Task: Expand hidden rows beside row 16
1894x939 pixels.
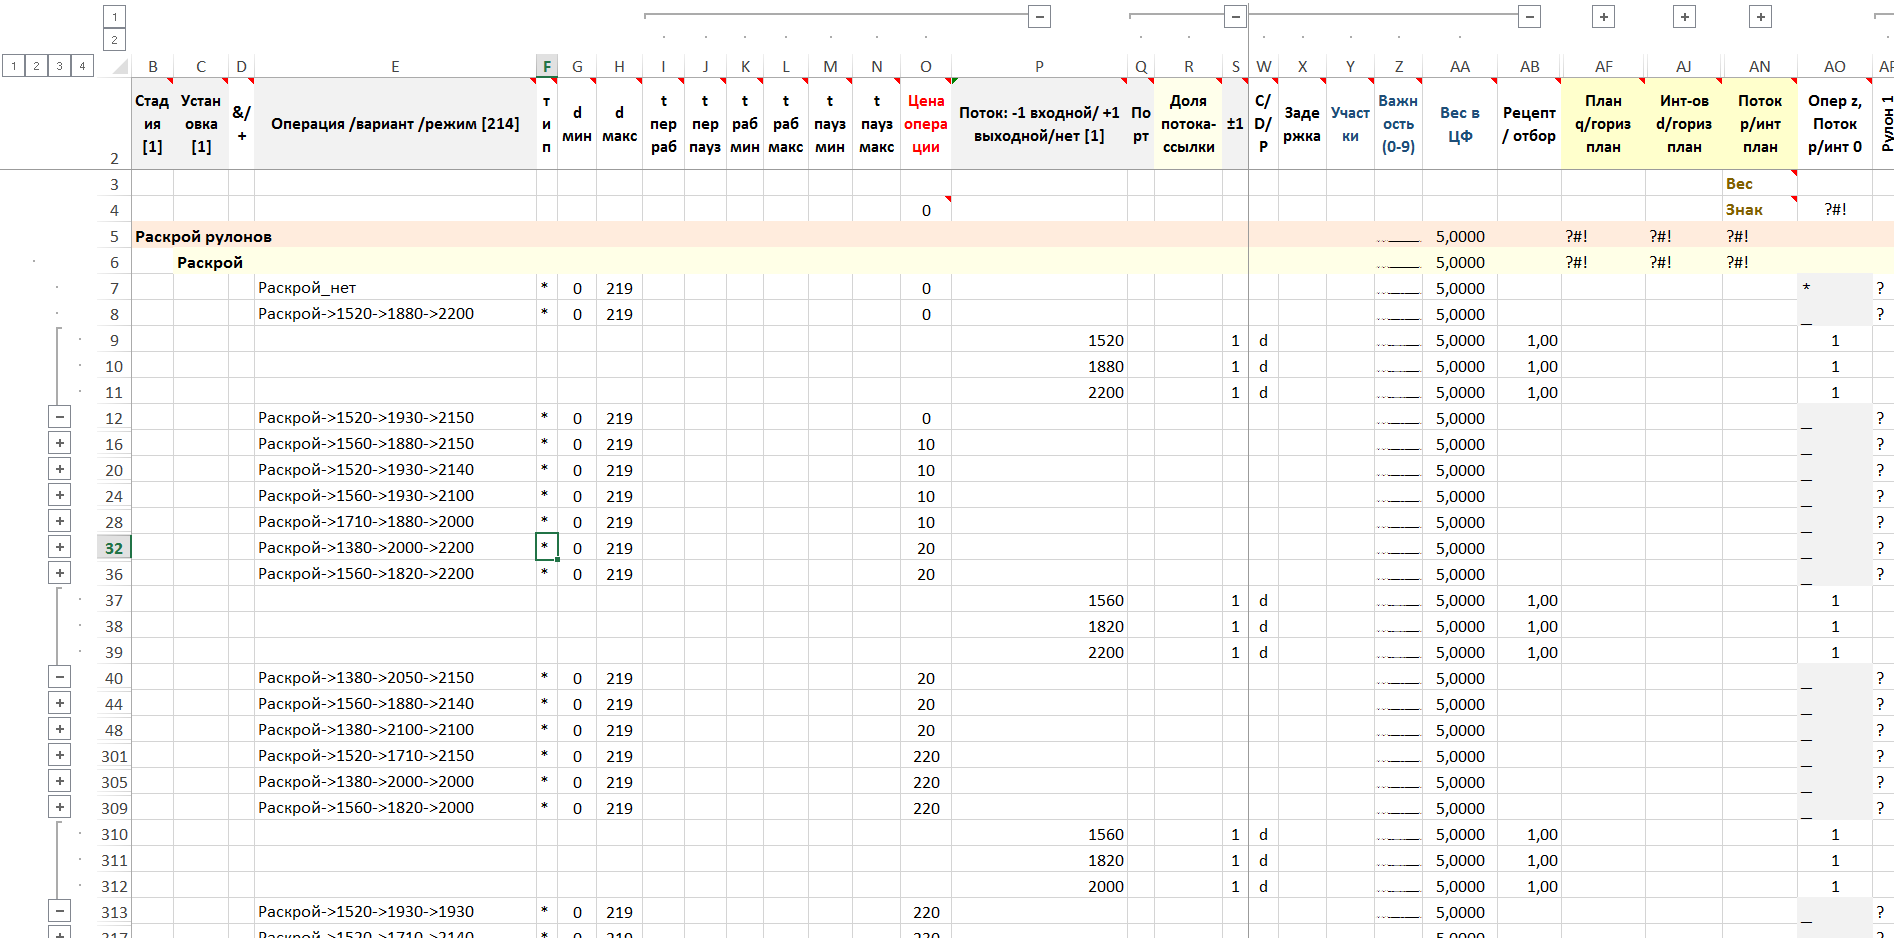Action: 60,444
